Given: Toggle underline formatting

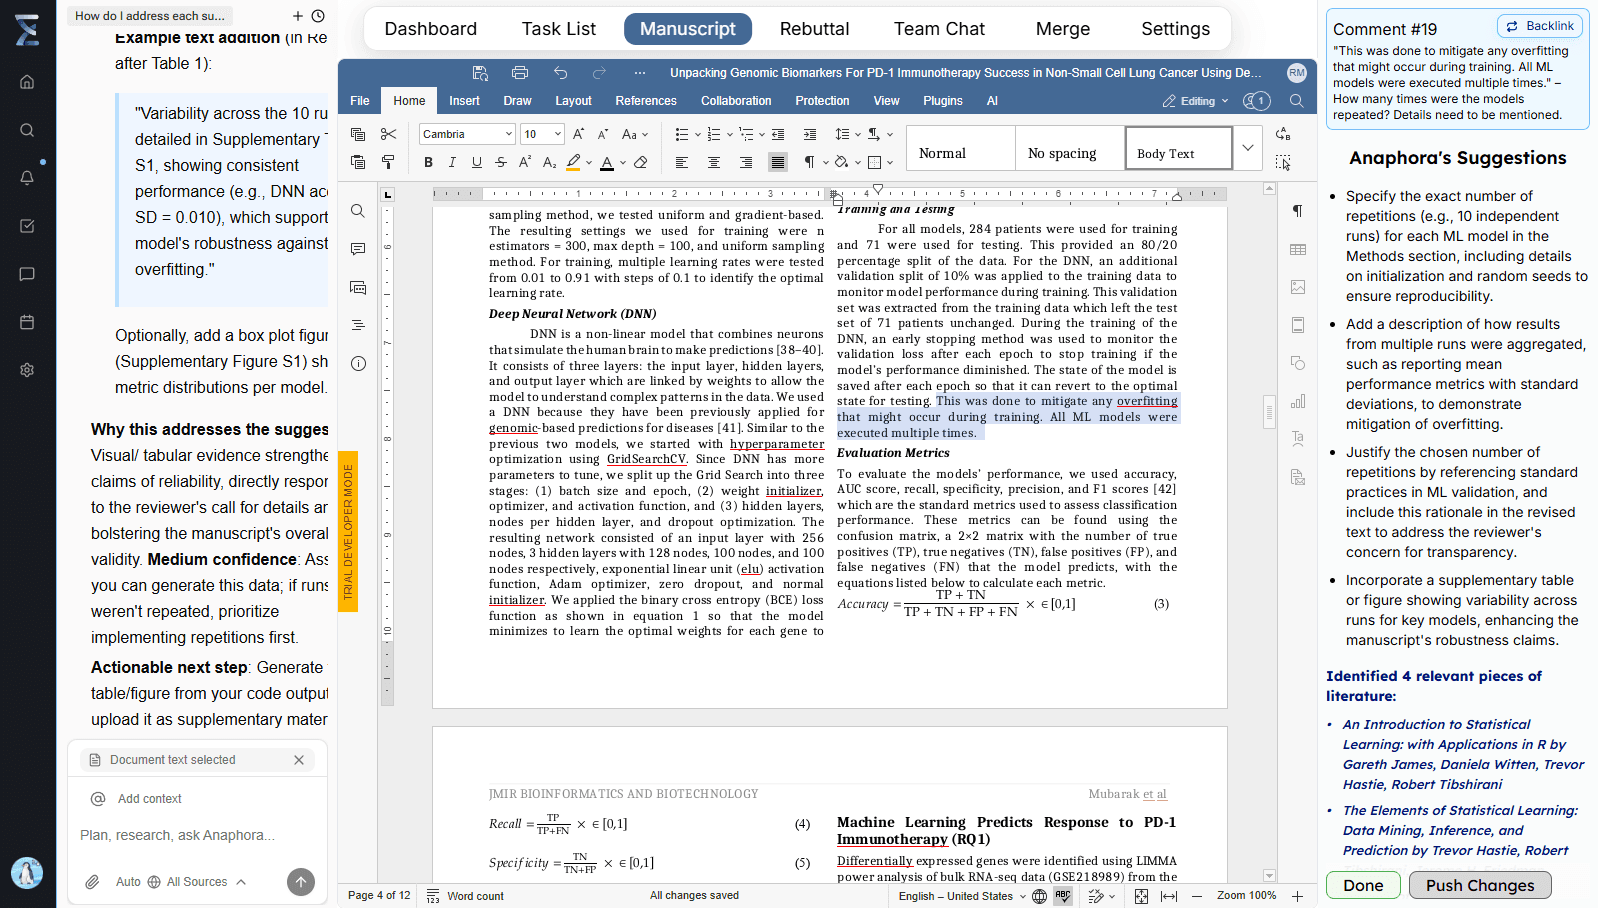Looking at the screenshot, I should coord(477,162).
